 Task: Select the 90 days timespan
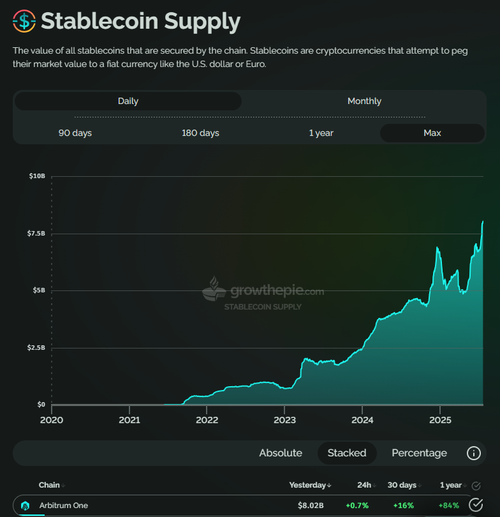(x=75, y=133)
